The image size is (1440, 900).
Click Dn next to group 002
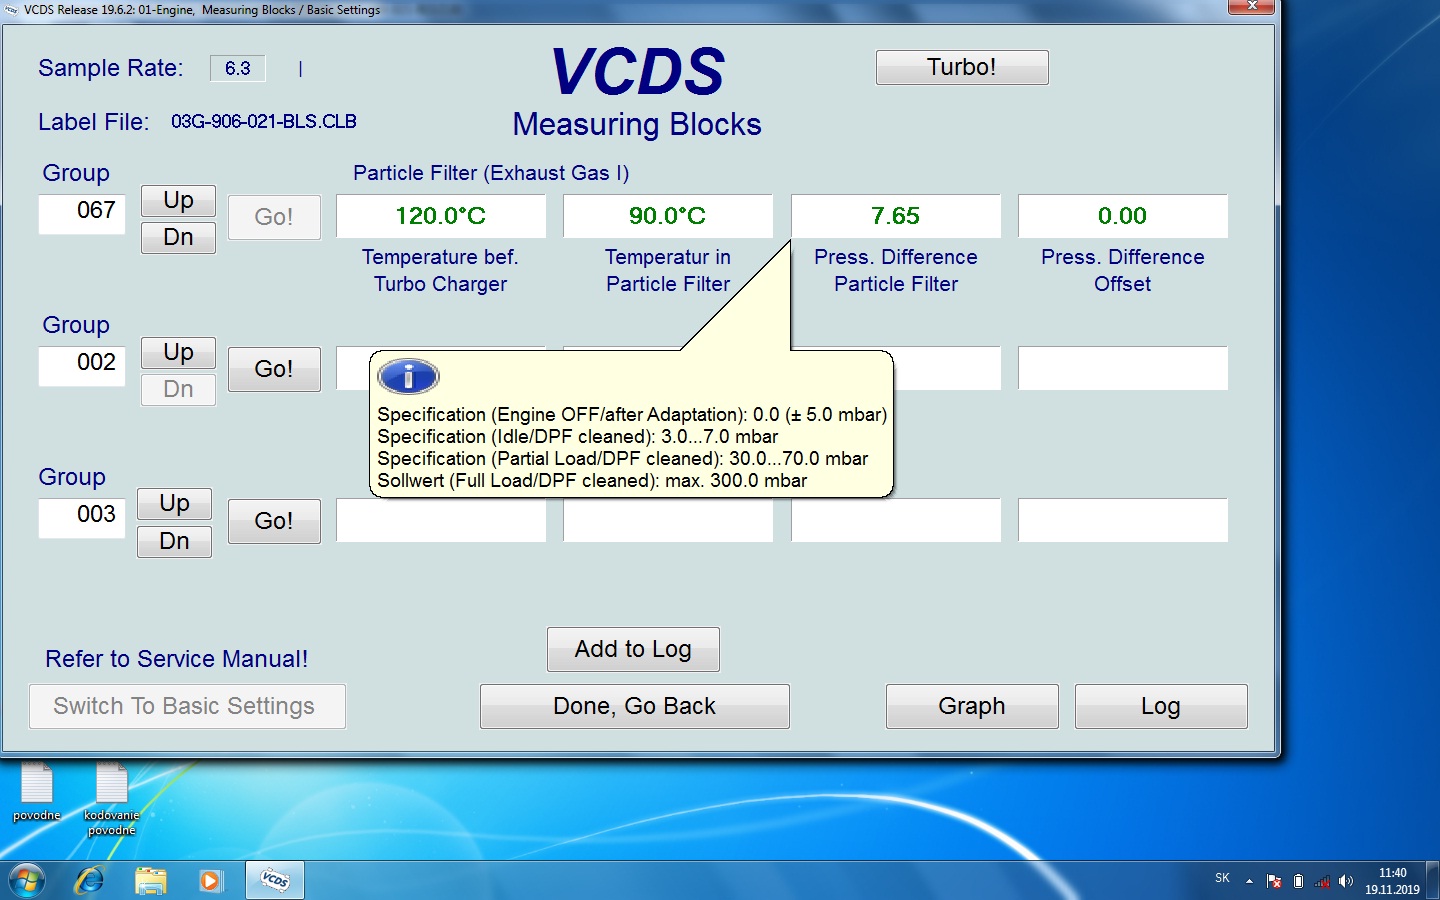pos(178,389)
